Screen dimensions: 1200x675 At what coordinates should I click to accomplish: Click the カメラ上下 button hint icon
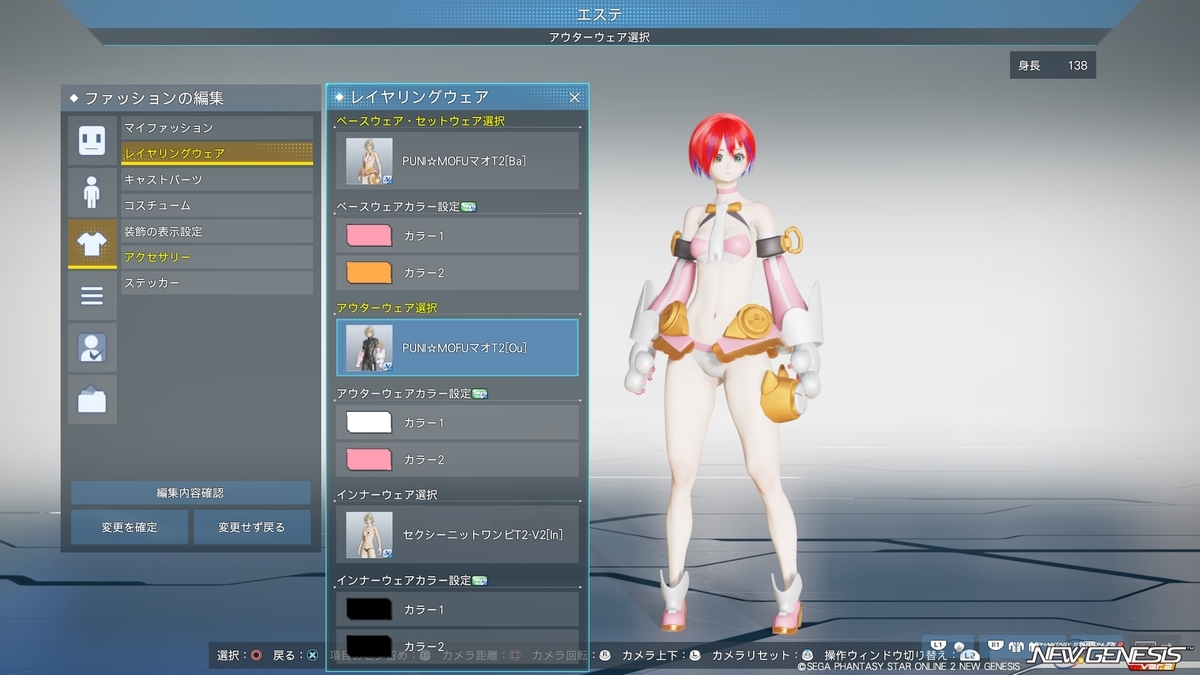point(697,656)
